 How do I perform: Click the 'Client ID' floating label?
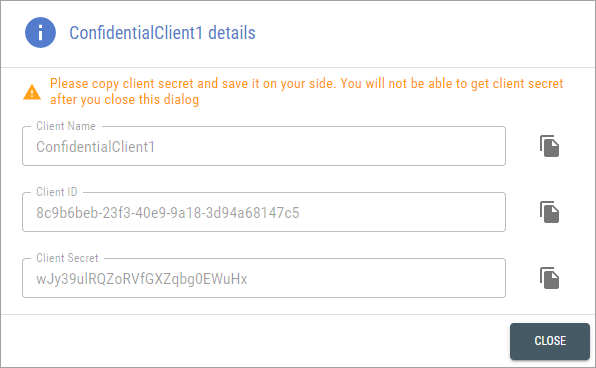57,192
